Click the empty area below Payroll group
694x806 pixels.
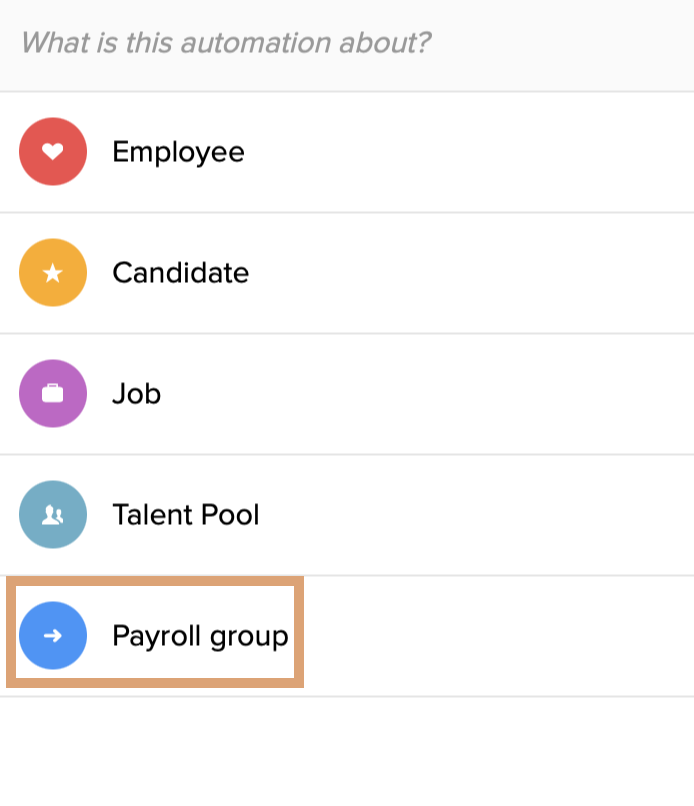click(347, 750)
